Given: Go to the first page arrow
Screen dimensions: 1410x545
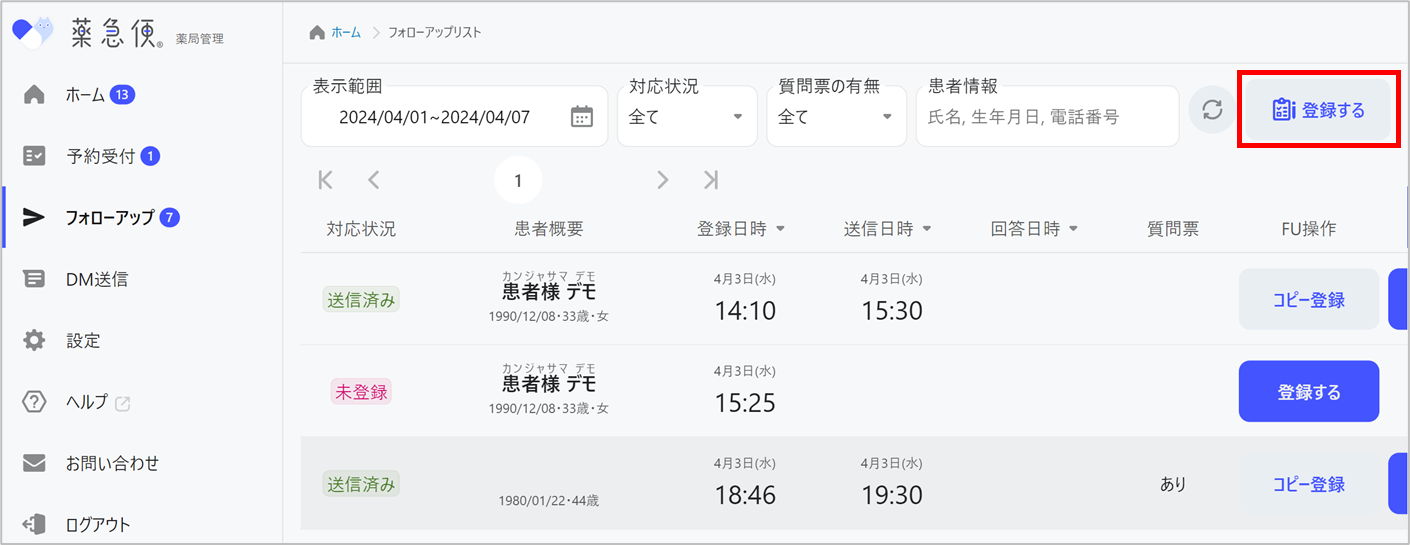Looking at the screenshot, I should pyautogui.click(x=325, y=180).
